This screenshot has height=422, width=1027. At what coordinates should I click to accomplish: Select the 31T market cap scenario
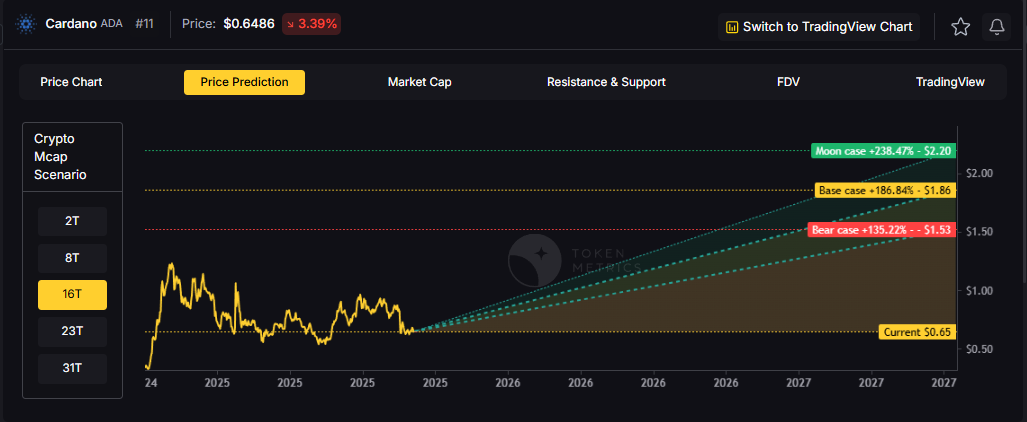pos(72,368)
